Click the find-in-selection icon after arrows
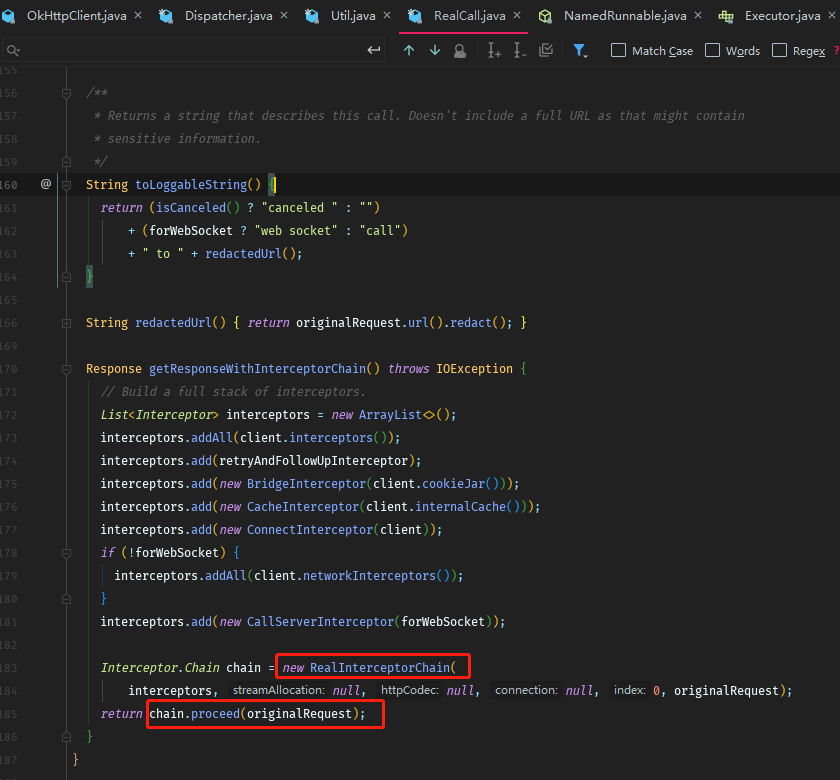840x780 pixels. click(x=459, y=50)
